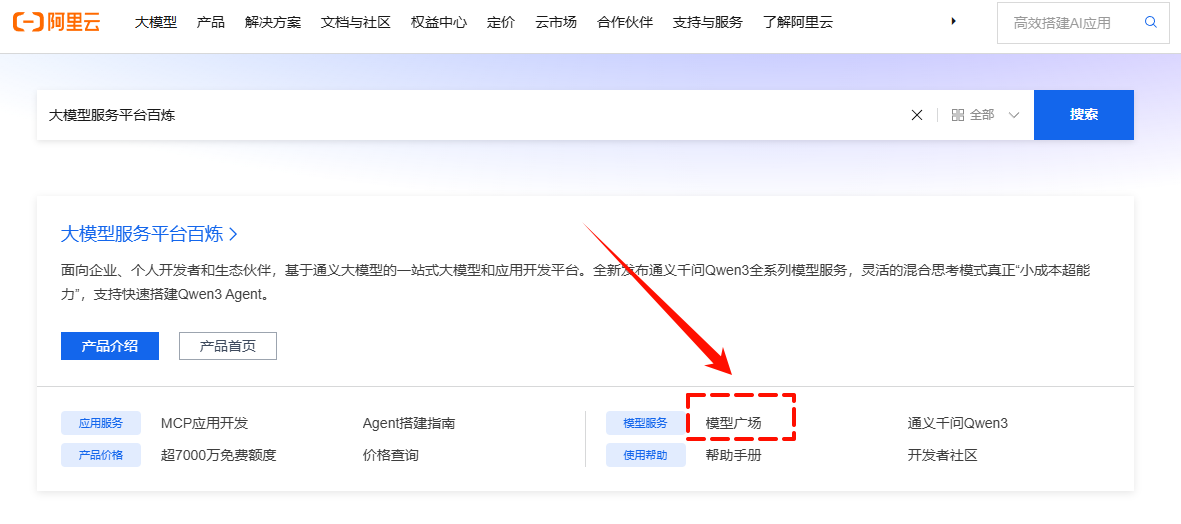The height and width of the screenshot is (524, 1181).
Task: Click the 产品介绍 button
Action: [109, 346]
